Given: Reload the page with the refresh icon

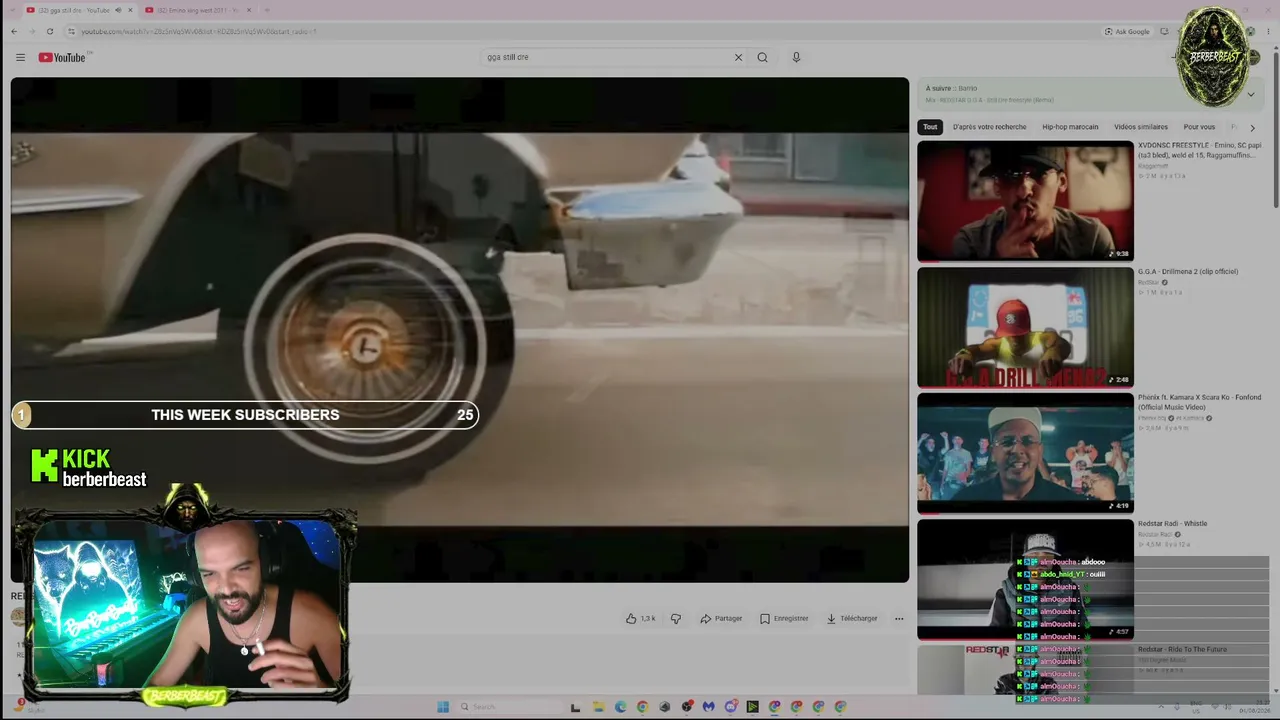Looking at the screenshot, I should [x=49, y=31].
